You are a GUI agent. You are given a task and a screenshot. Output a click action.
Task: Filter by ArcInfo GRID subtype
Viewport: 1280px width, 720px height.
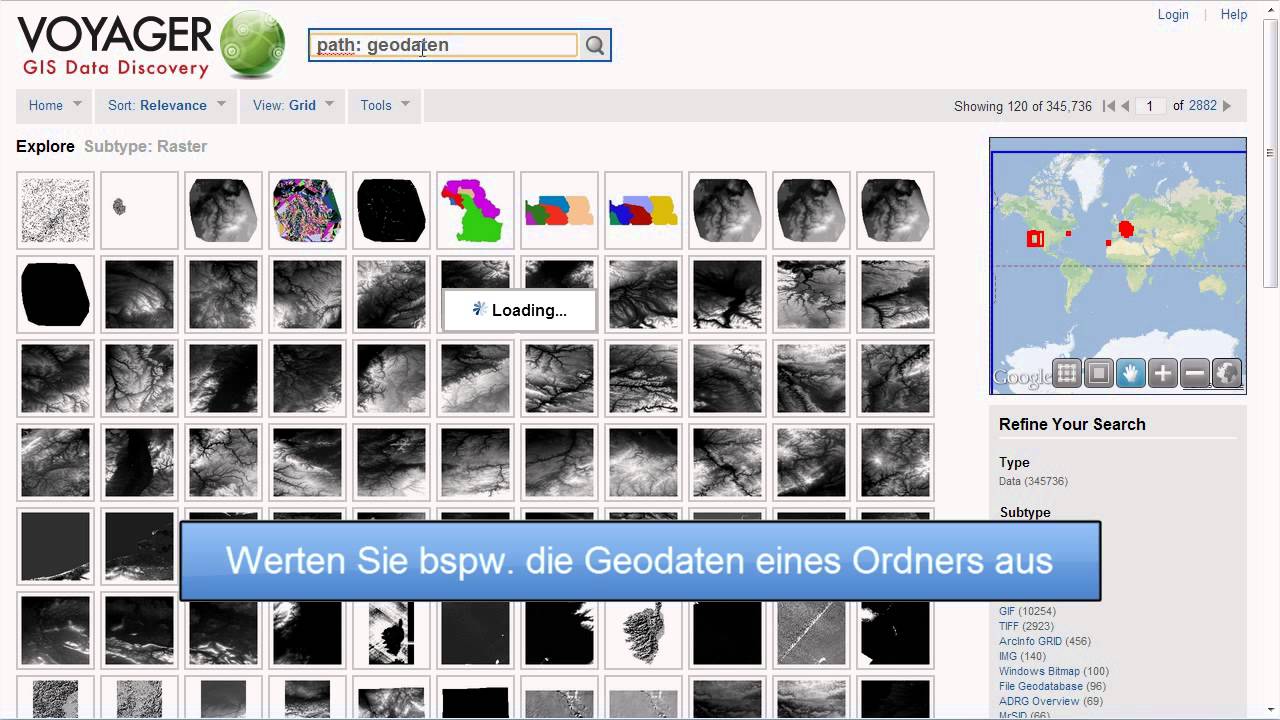coord(1030,641)
